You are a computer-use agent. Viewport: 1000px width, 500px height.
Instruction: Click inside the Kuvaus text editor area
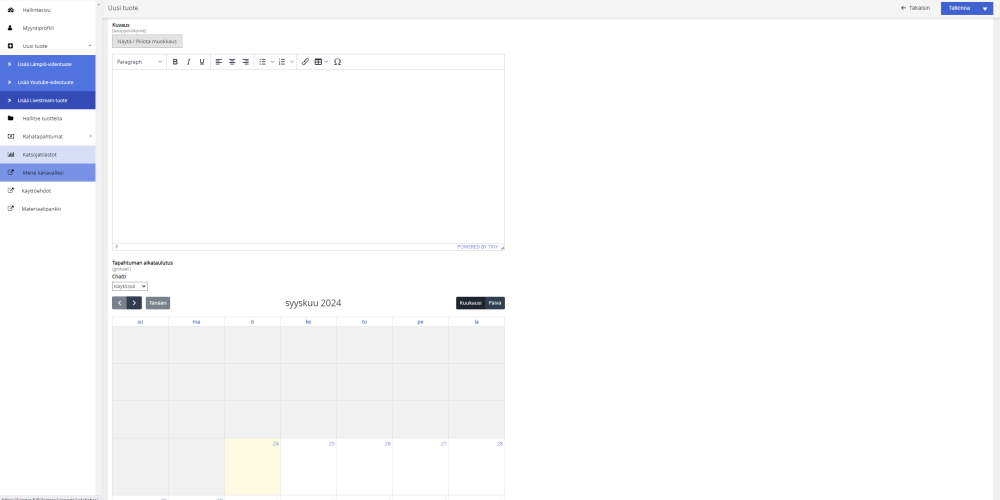pyautogui.click(x=308, y=156)
